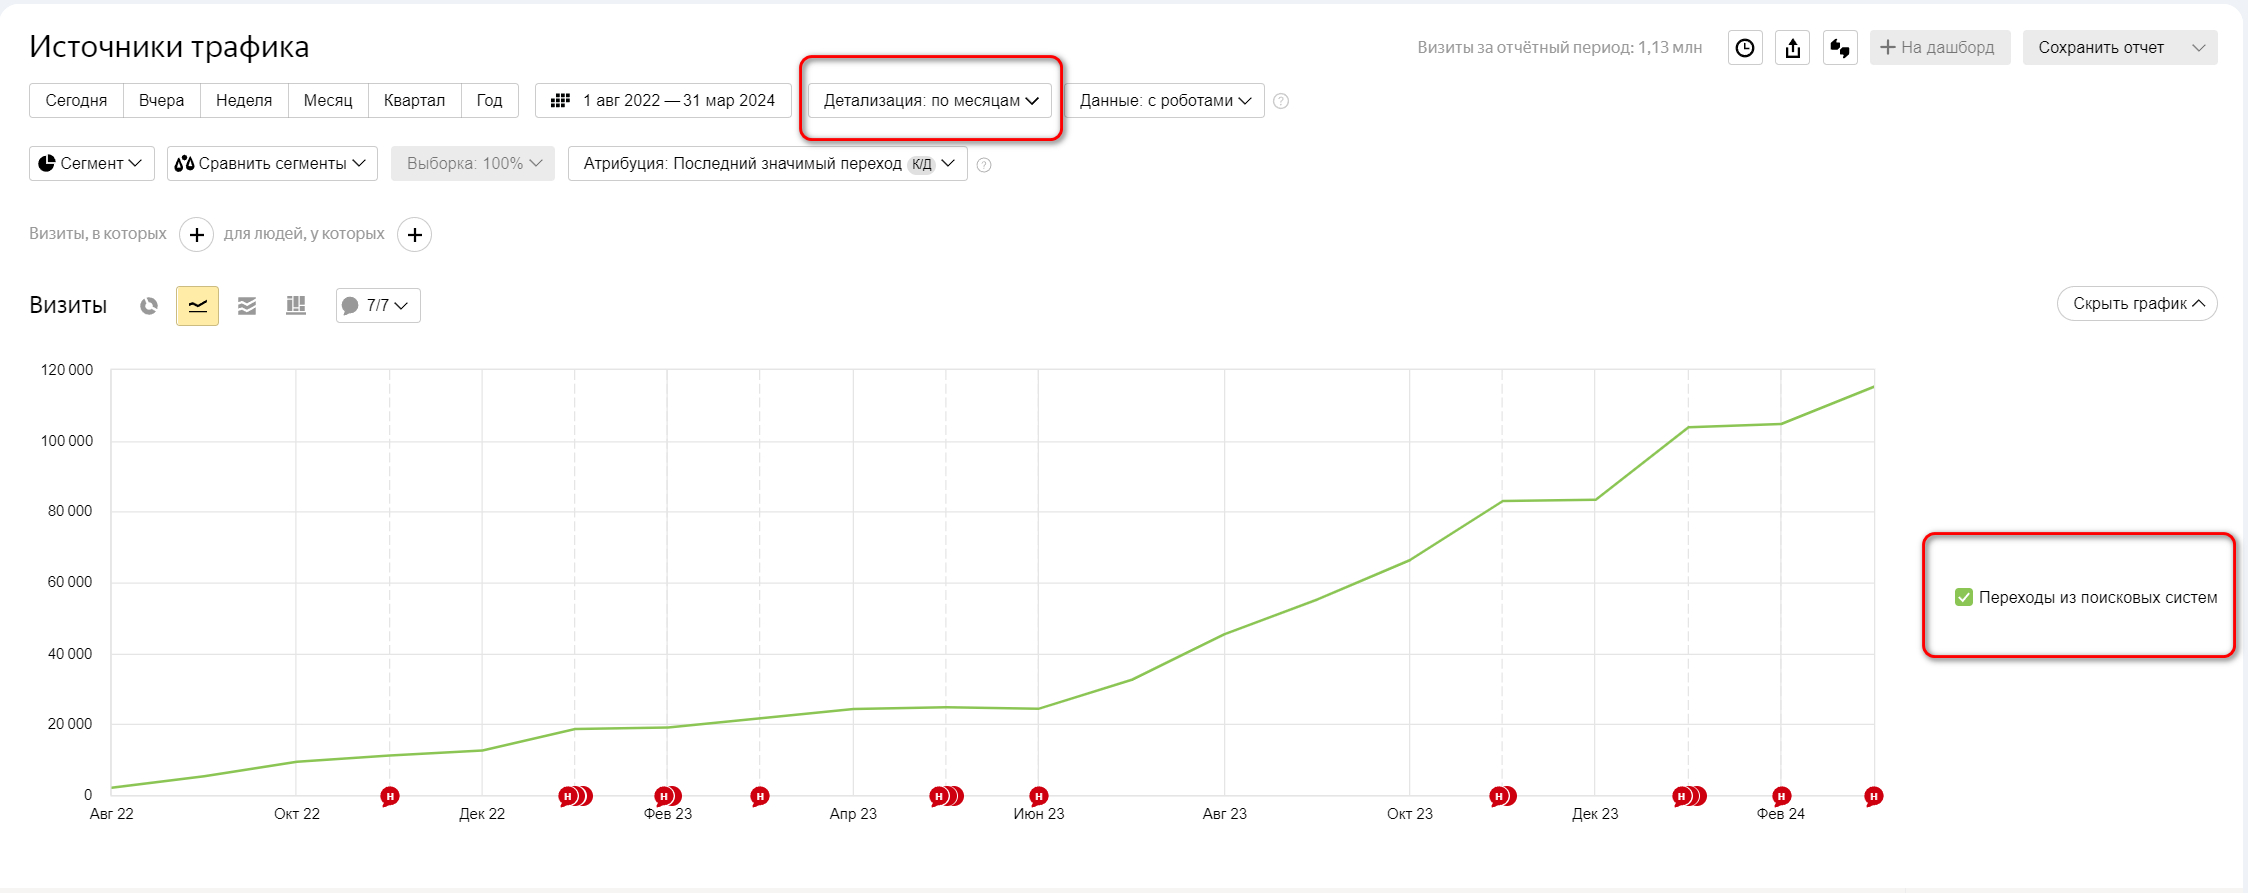Click the «Дек 22» x-axis label

pyautogui.click(x=482, y=814)
